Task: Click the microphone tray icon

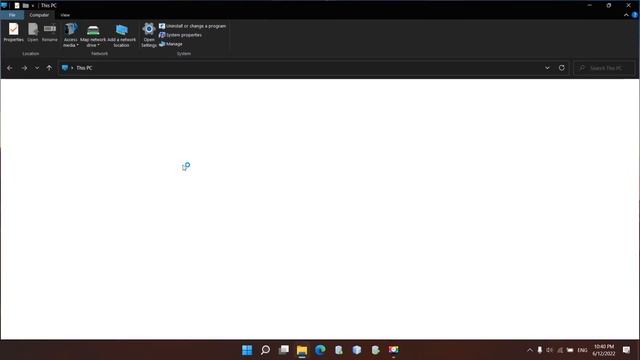Action: (540, 350)
